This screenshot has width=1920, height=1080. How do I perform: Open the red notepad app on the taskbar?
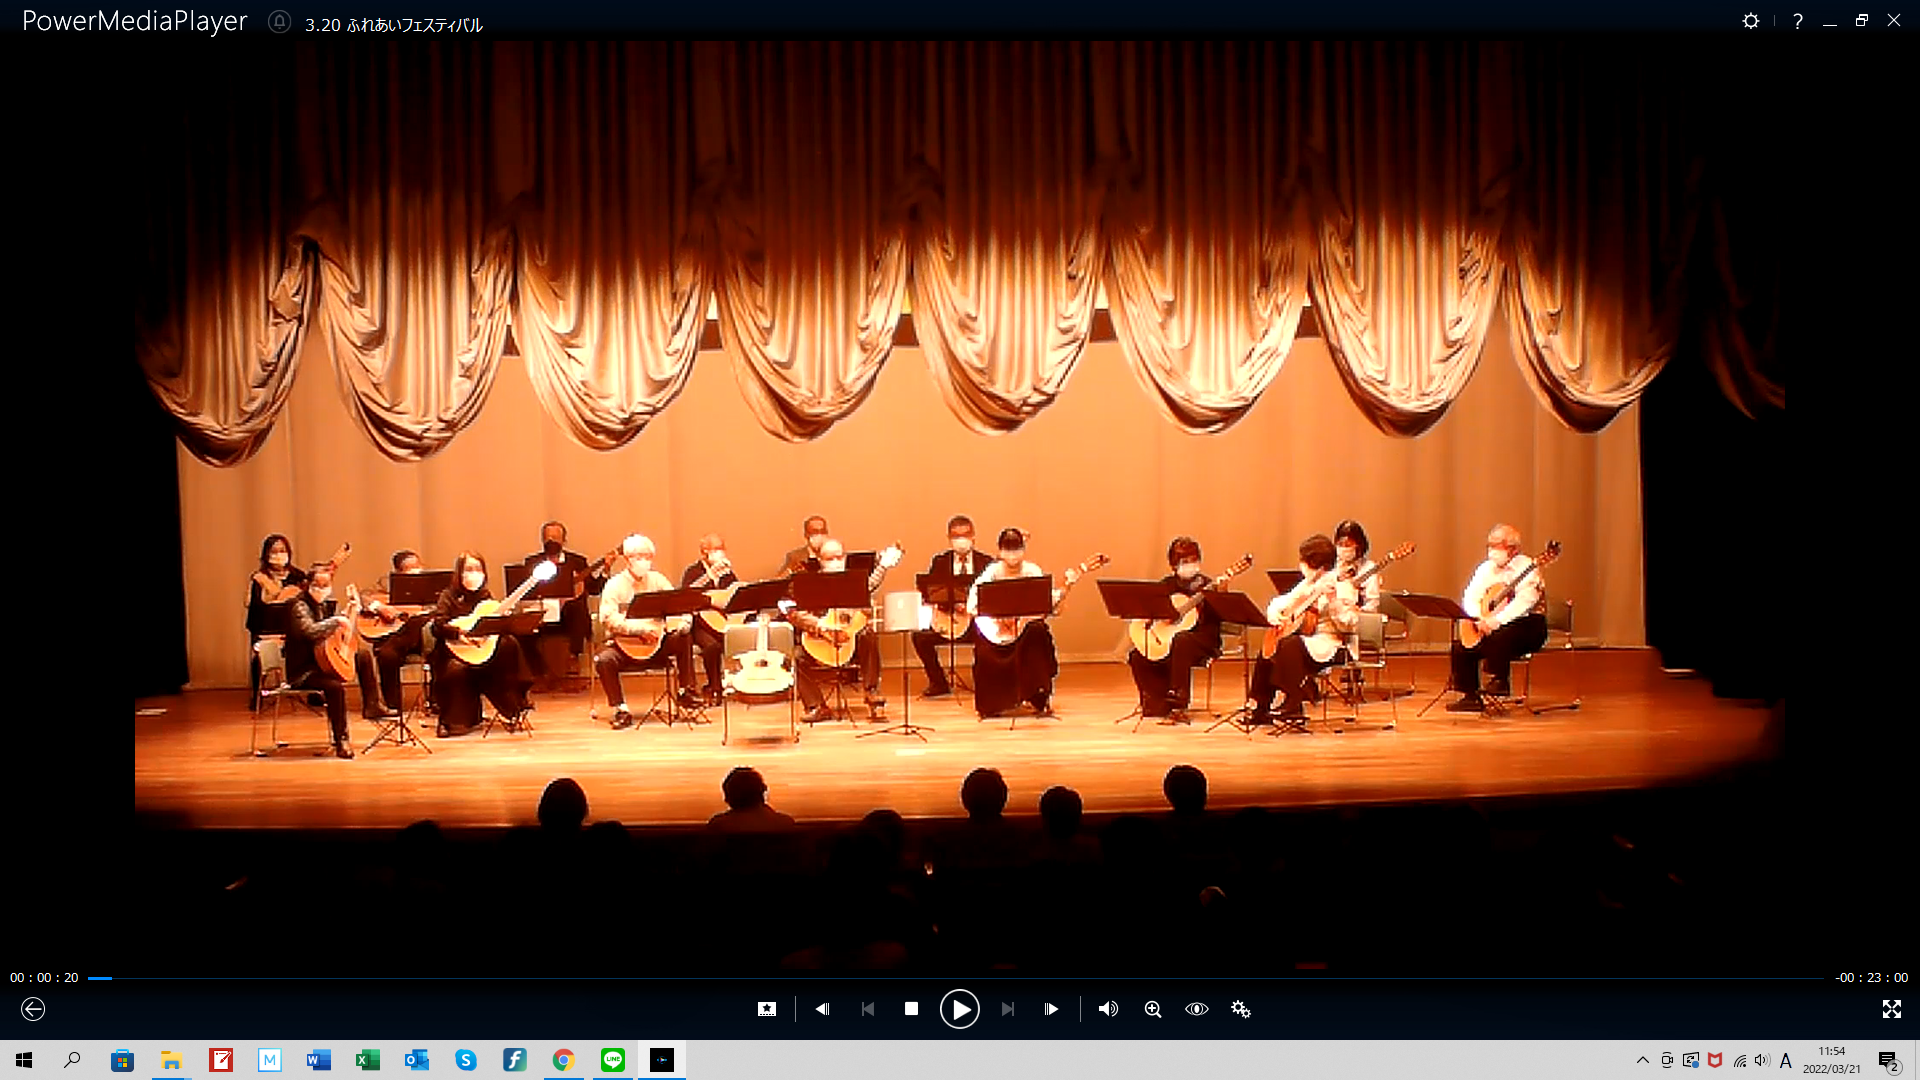click(x=221, y=1060)
